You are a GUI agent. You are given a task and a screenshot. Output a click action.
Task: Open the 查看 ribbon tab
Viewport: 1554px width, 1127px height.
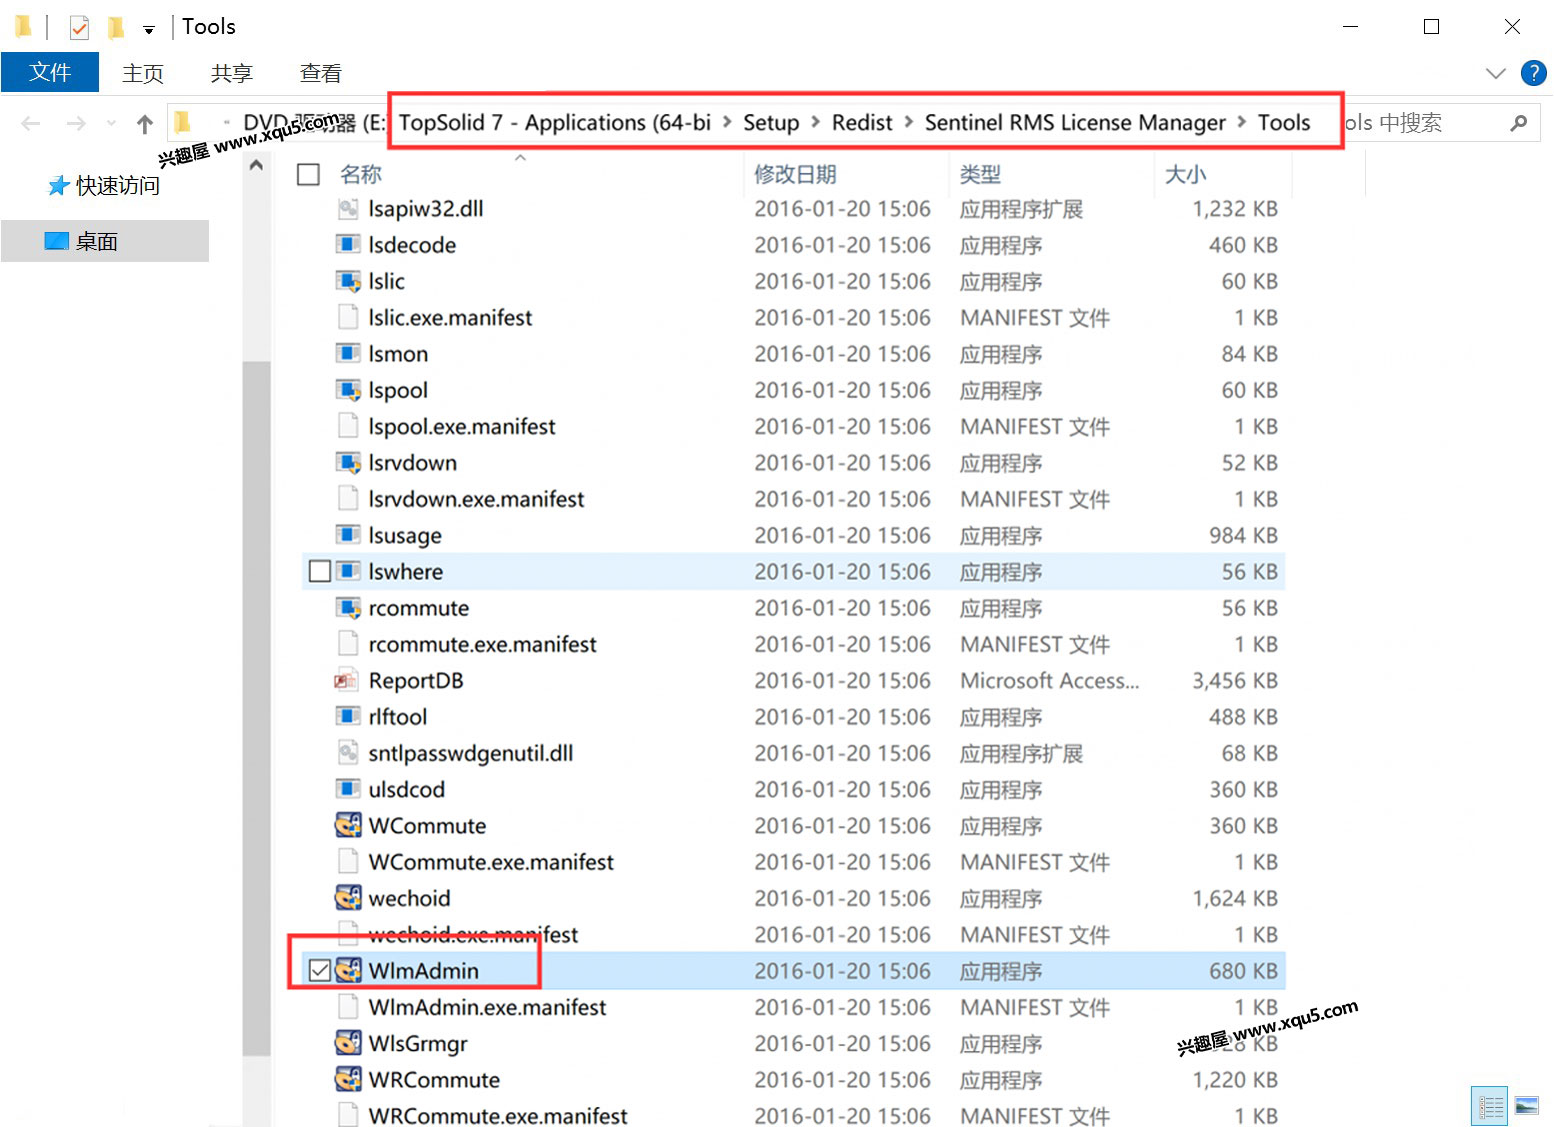pyautogui.click(x=321, y=73)
